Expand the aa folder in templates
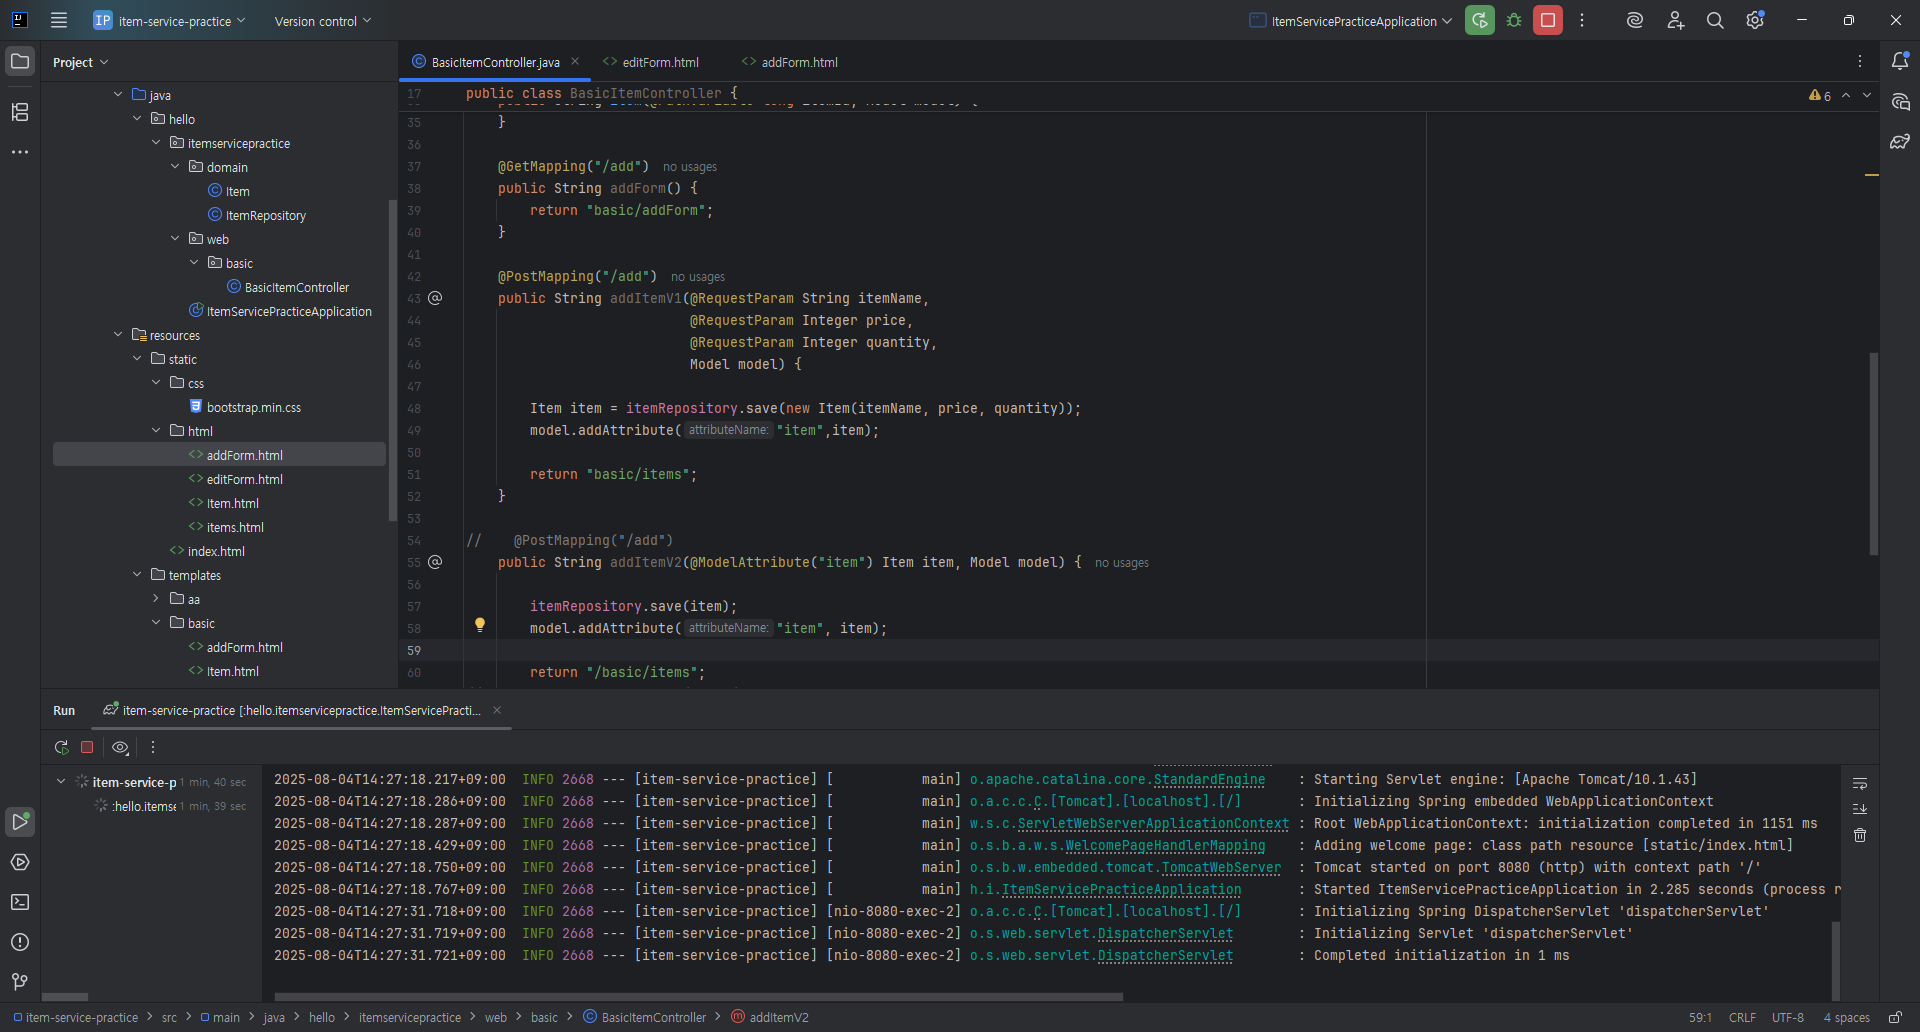Screen dimensions: 1920x1032 [x=156, y=599]
